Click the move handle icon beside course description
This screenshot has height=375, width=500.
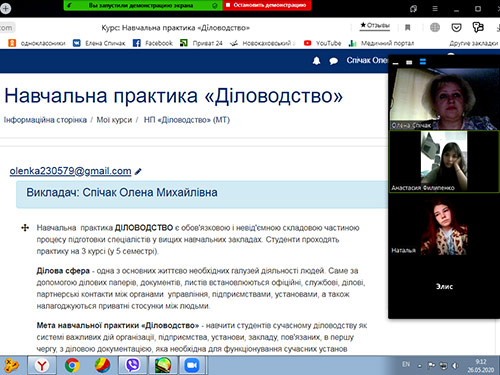tap(25, 228)
